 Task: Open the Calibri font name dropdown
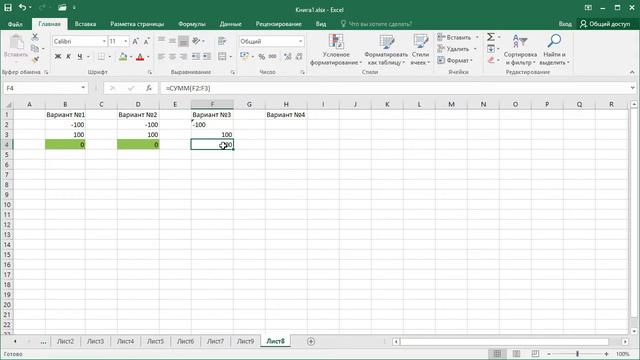[x=104, y=41]
